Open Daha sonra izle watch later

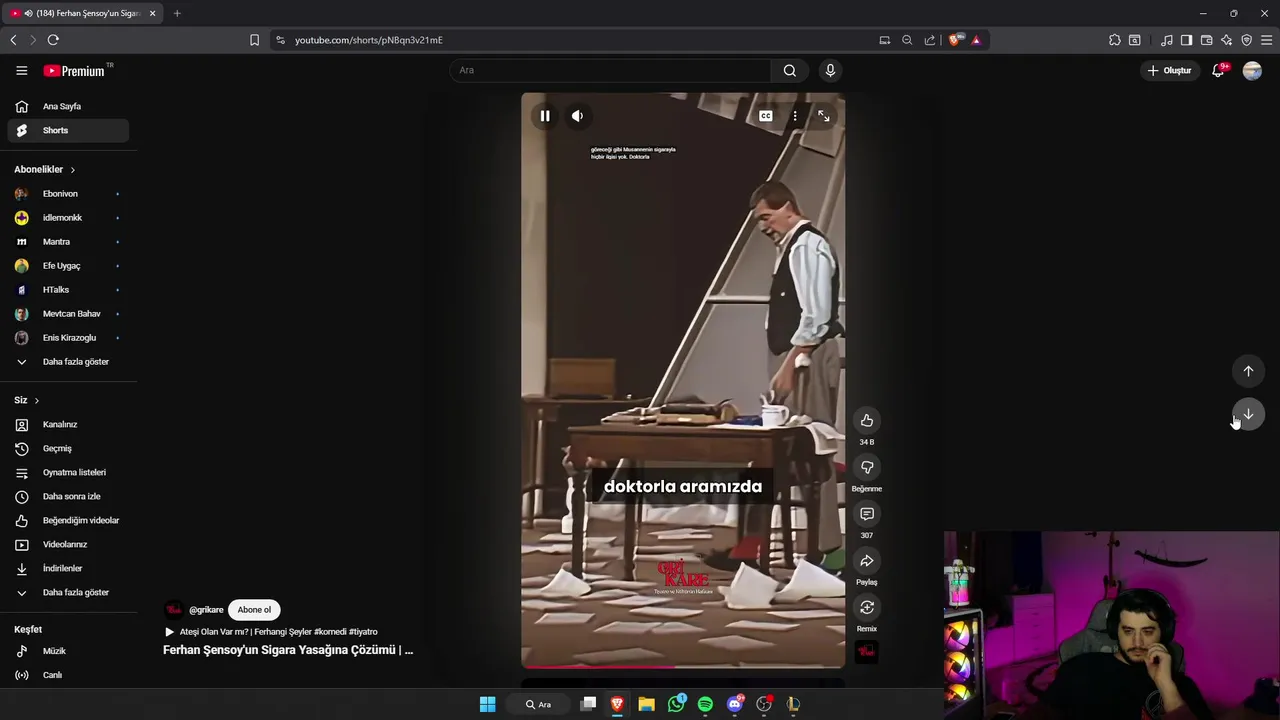[68, 497]
